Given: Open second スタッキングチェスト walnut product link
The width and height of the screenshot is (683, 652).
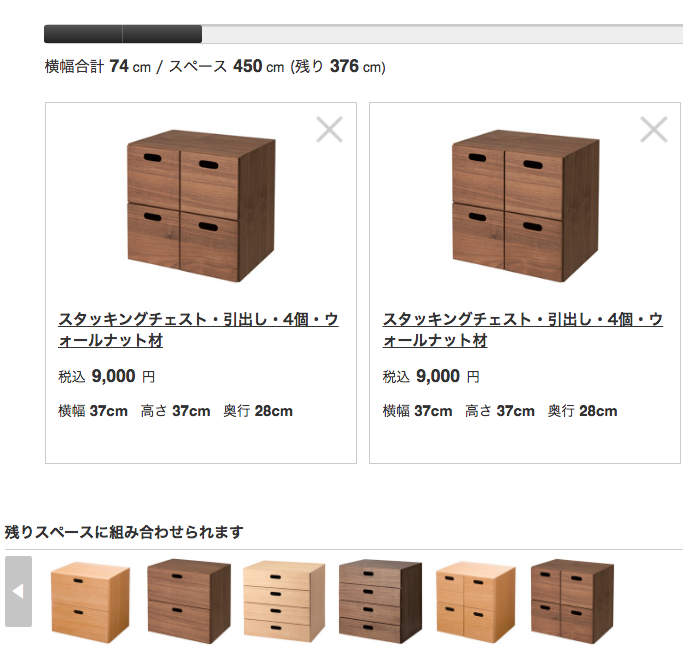Looking at the screenshot, I should 523,330.
